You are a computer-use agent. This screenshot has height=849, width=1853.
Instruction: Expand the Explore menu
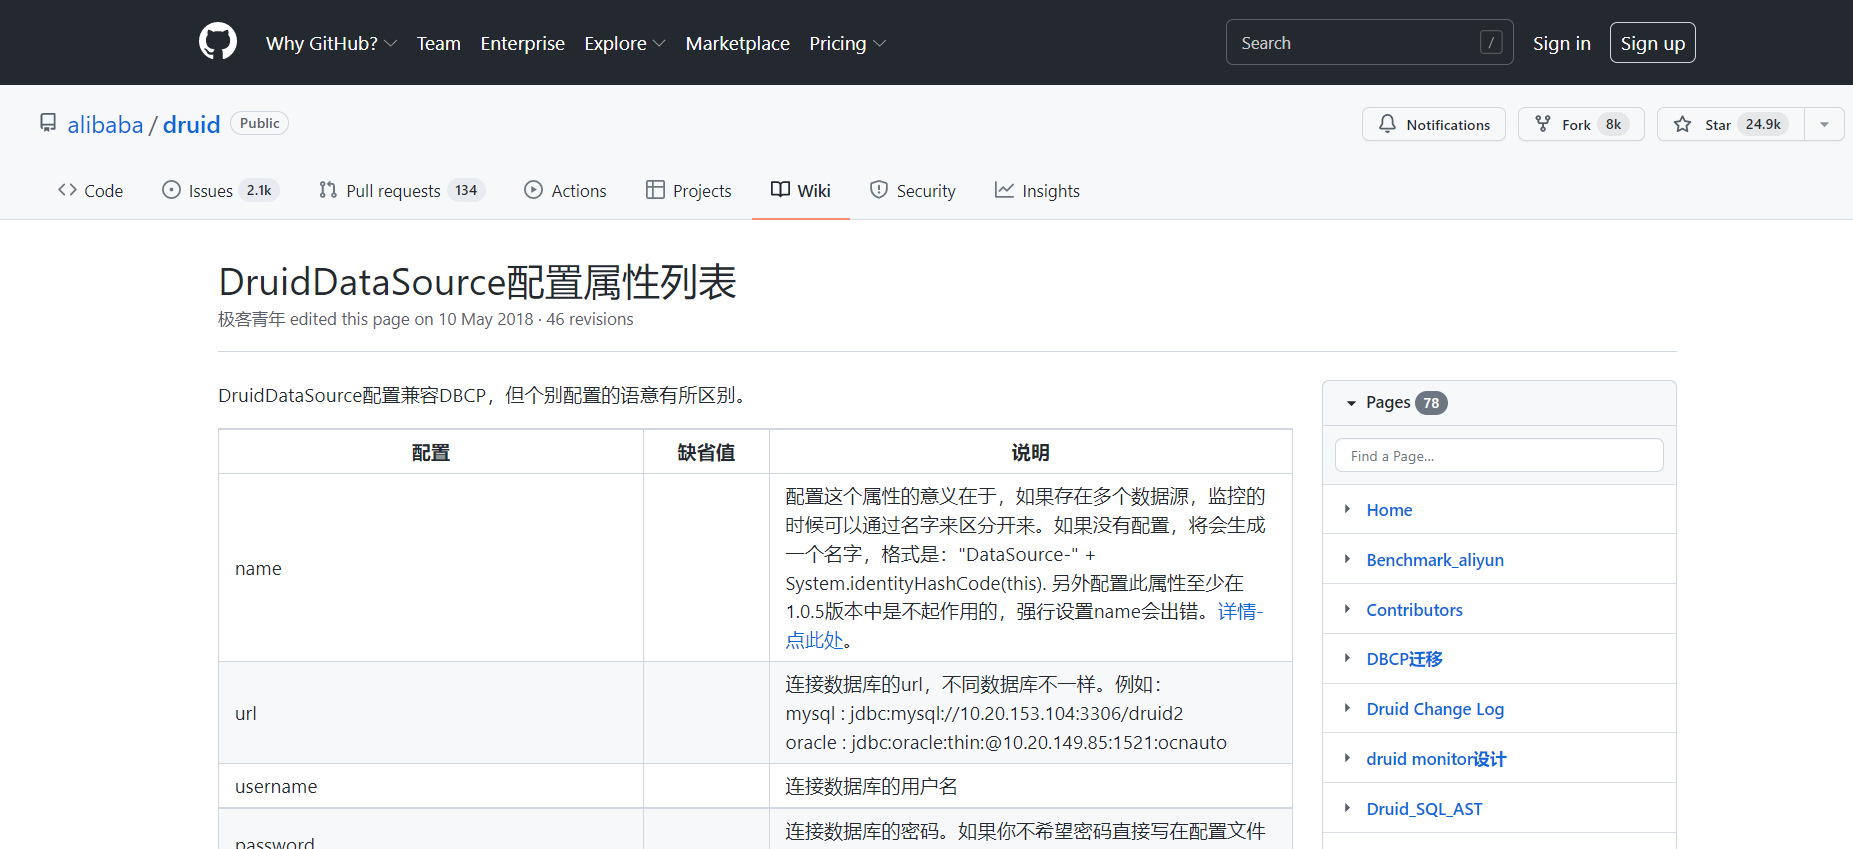click(625, 43)
